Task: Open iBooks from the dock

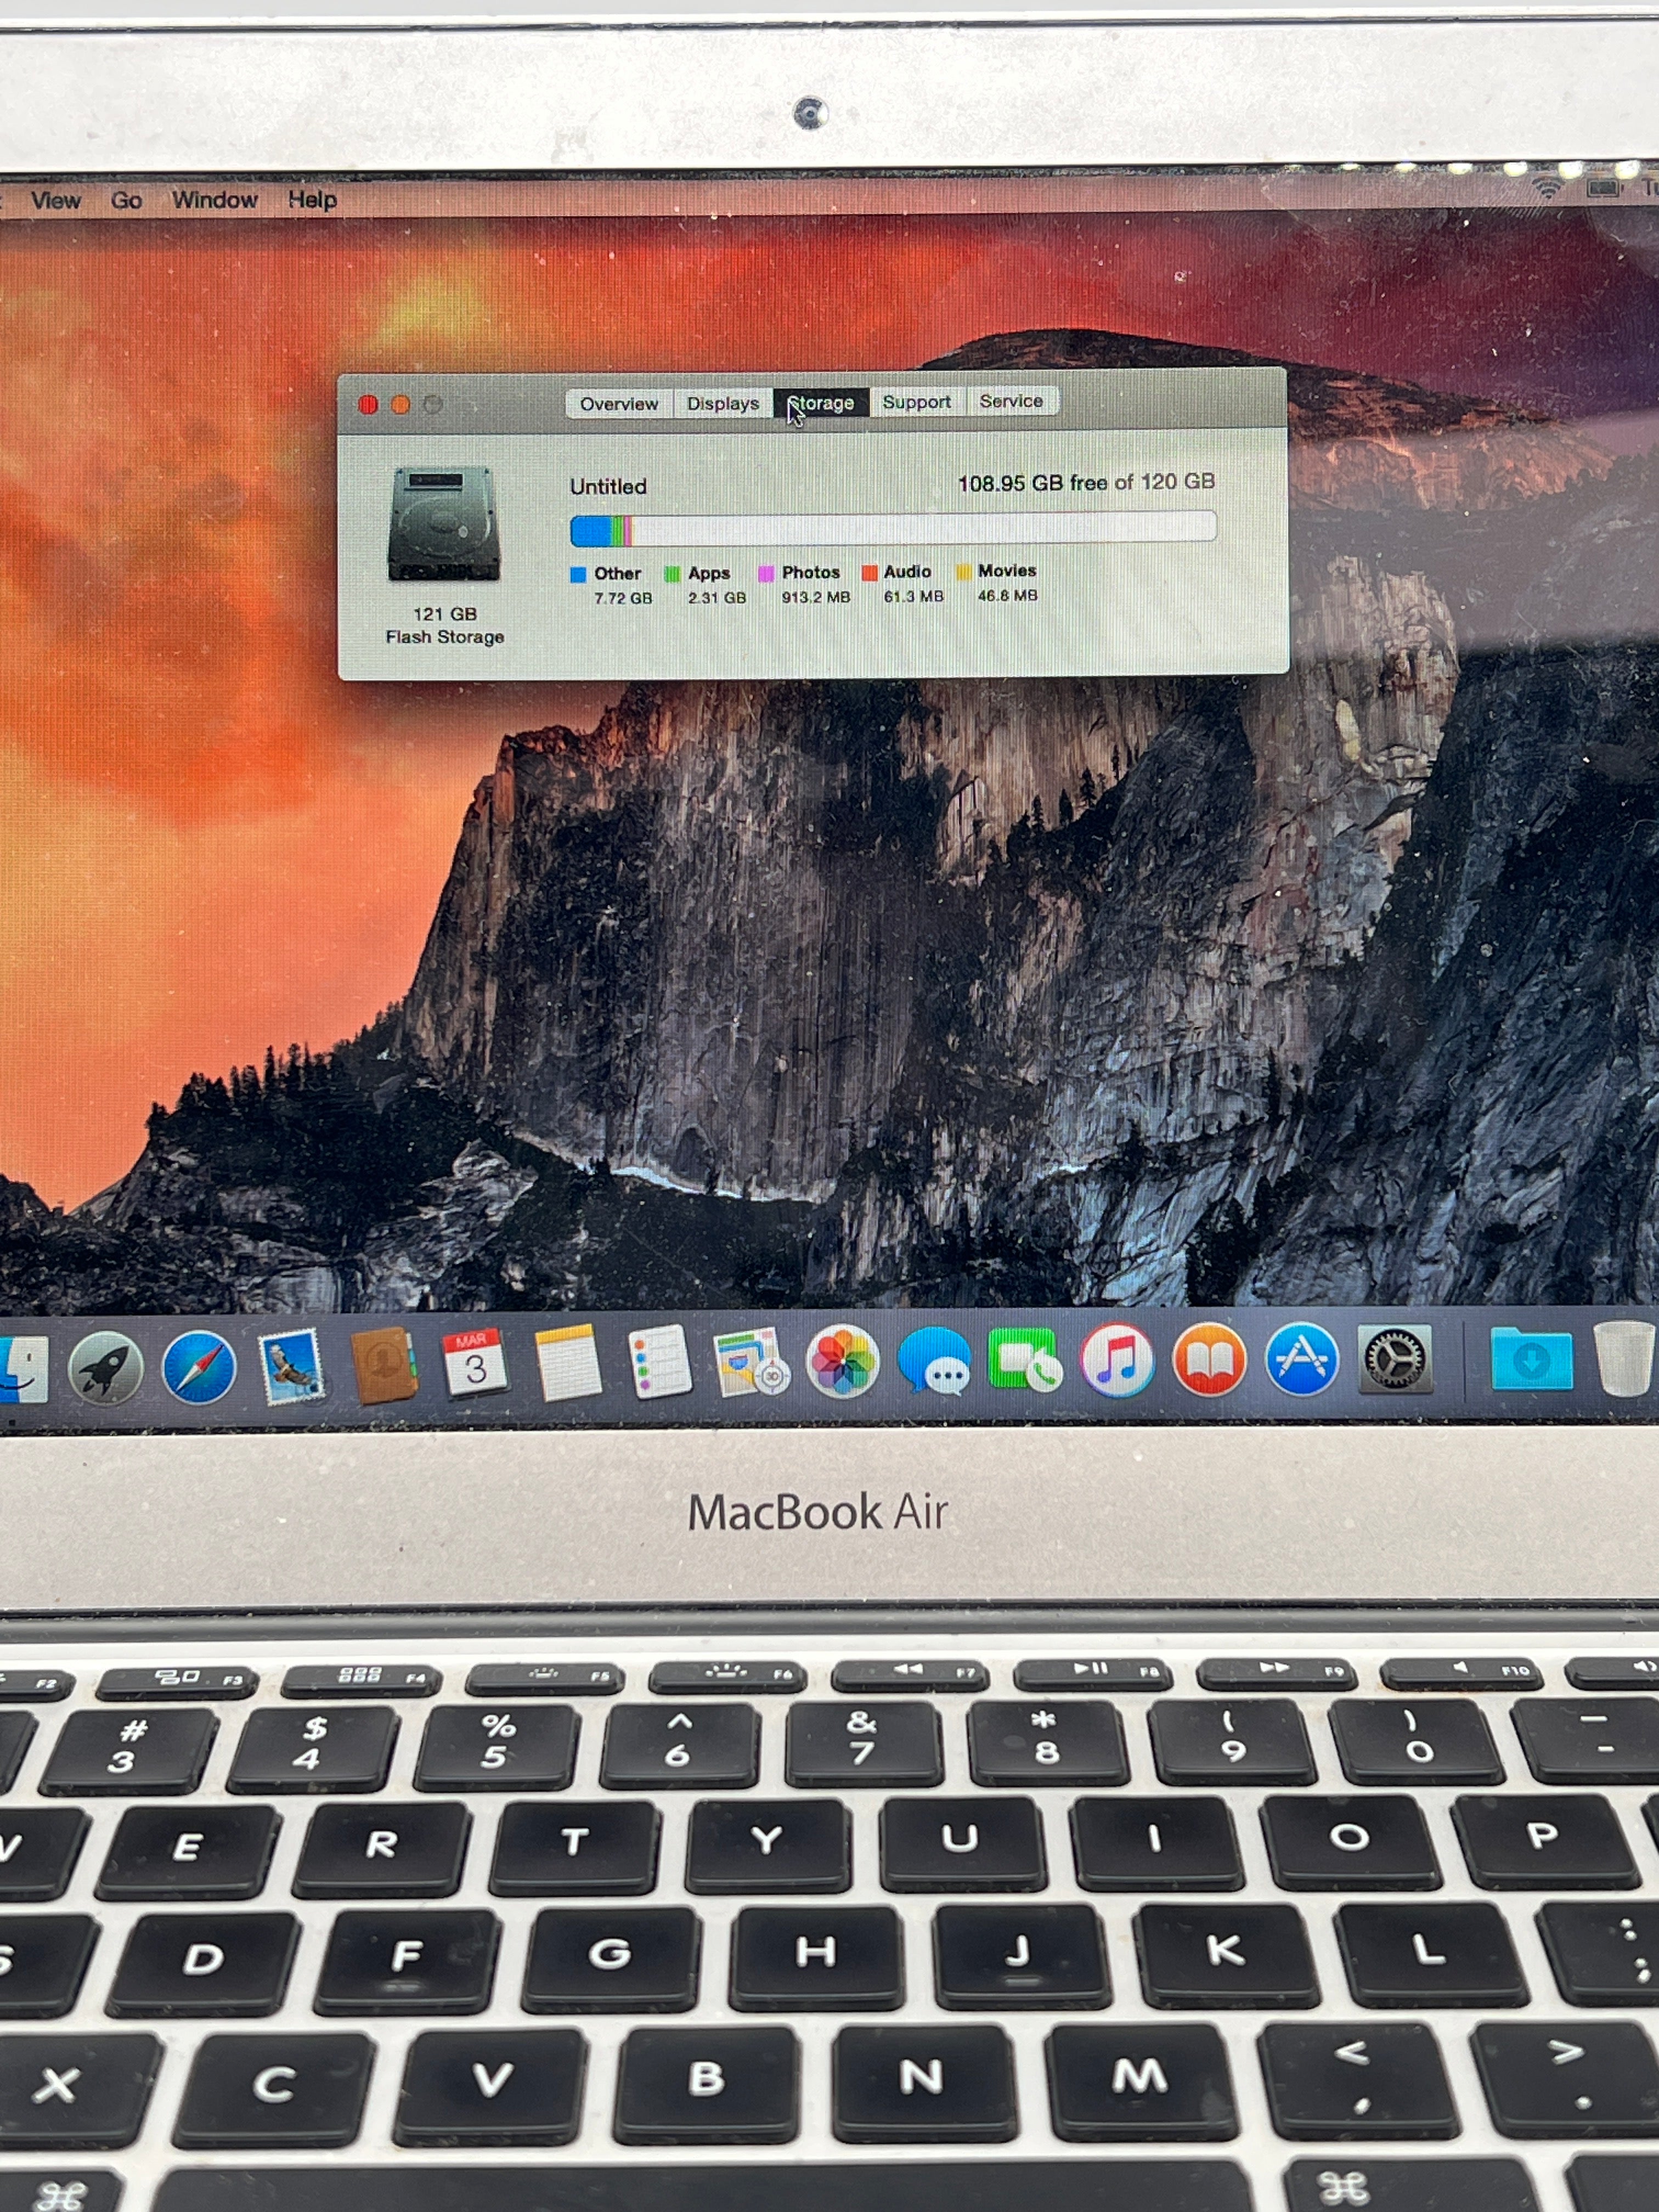Action: pos(1209,1359)
